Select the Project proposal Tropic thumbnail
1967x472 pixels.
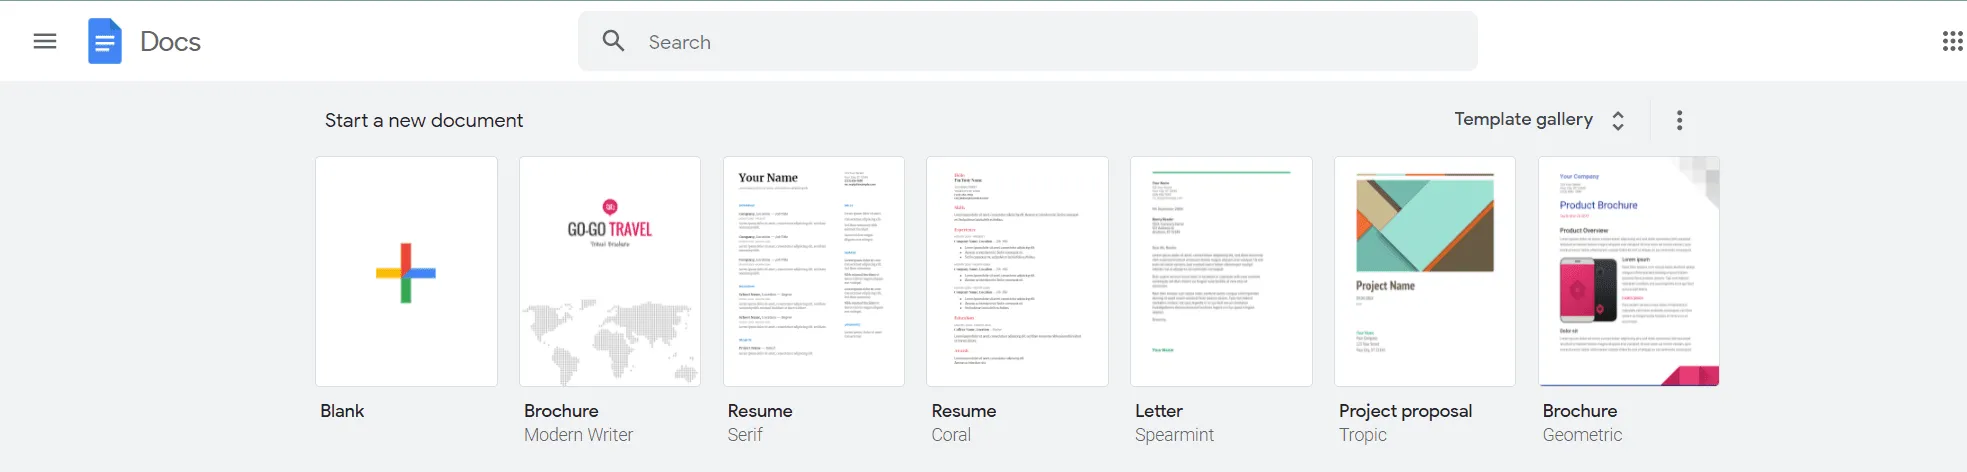(1425, 271)
